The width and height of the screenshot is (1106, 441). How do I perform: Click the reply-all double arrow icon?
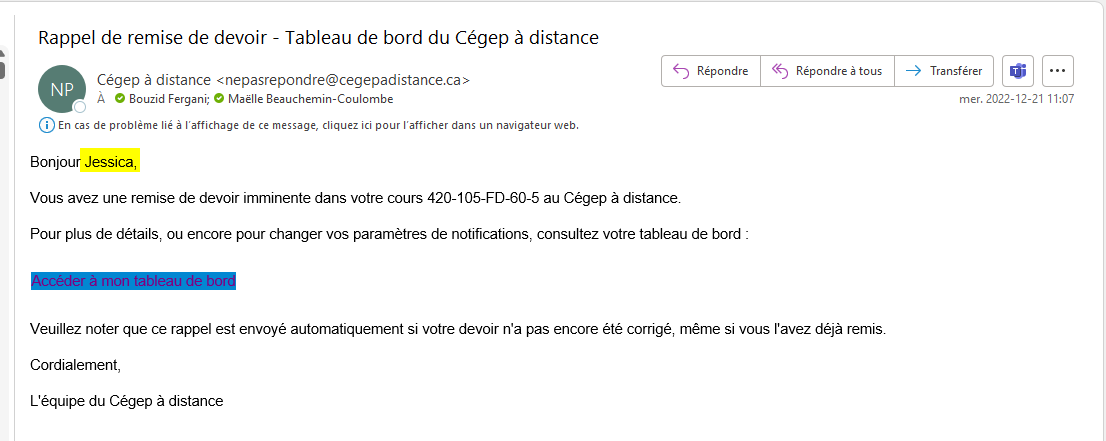click(779, 71)
